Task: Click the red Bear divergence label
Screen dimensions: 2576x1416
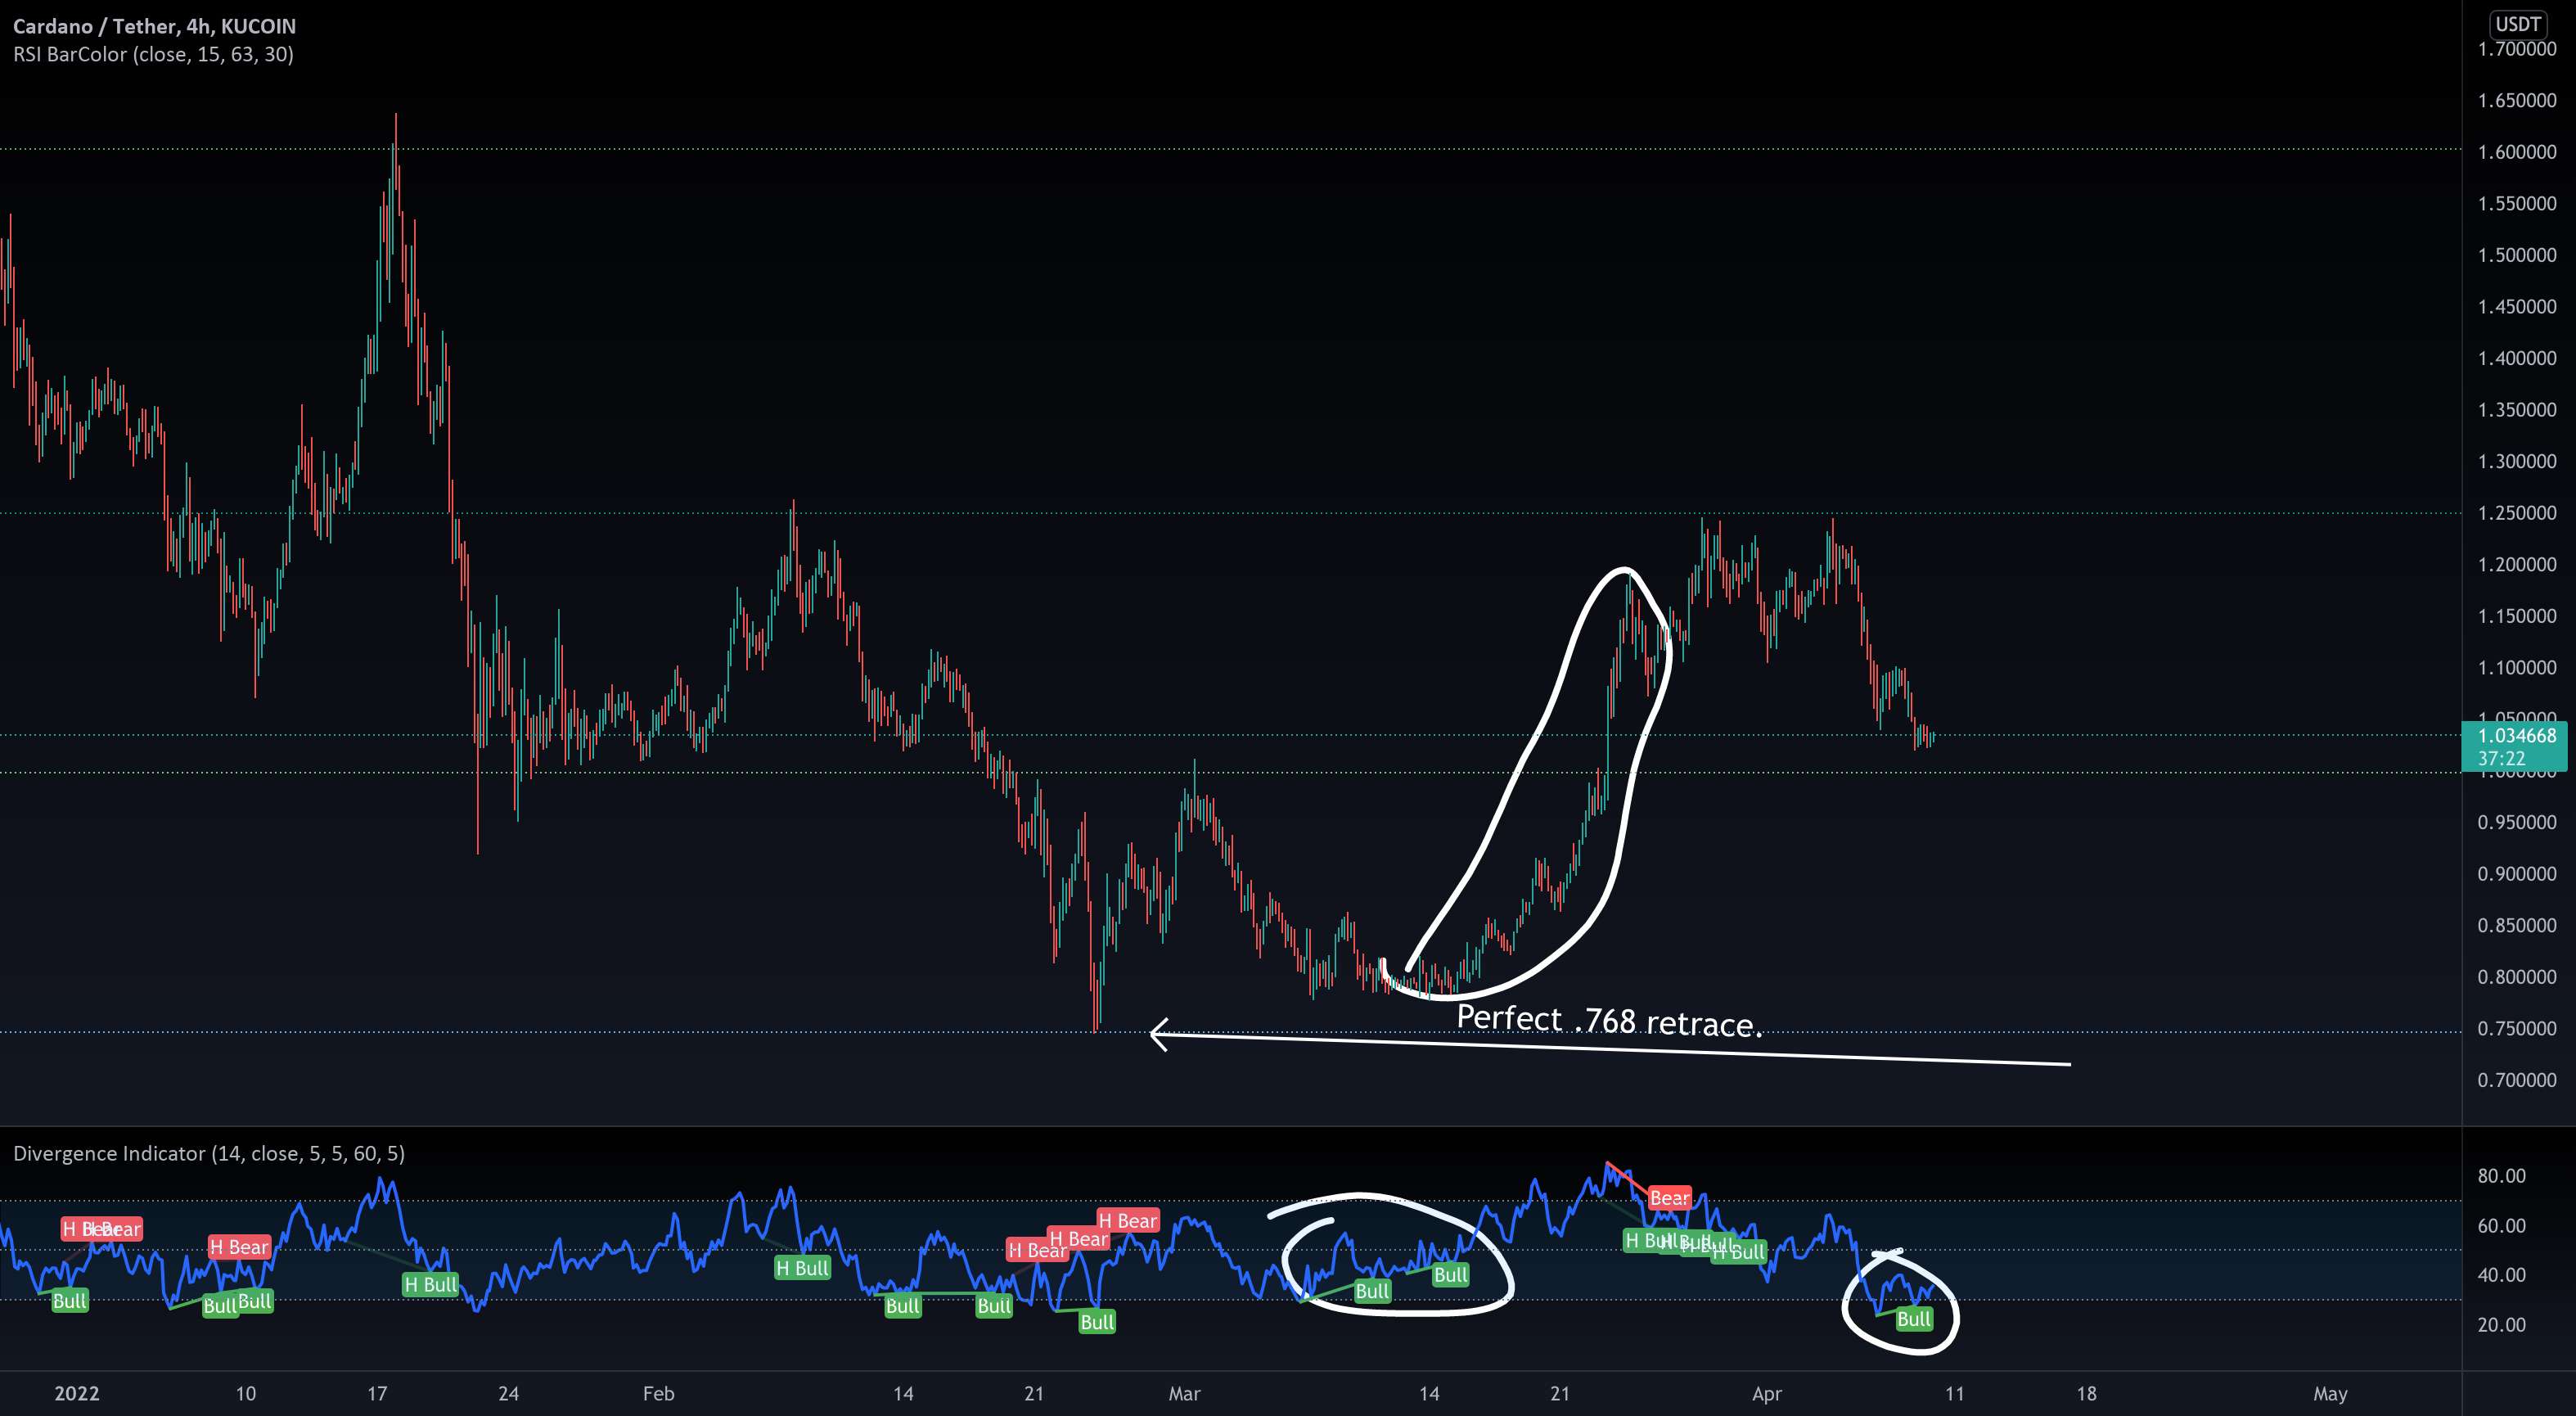Action: click(x=1669, y=1198)
